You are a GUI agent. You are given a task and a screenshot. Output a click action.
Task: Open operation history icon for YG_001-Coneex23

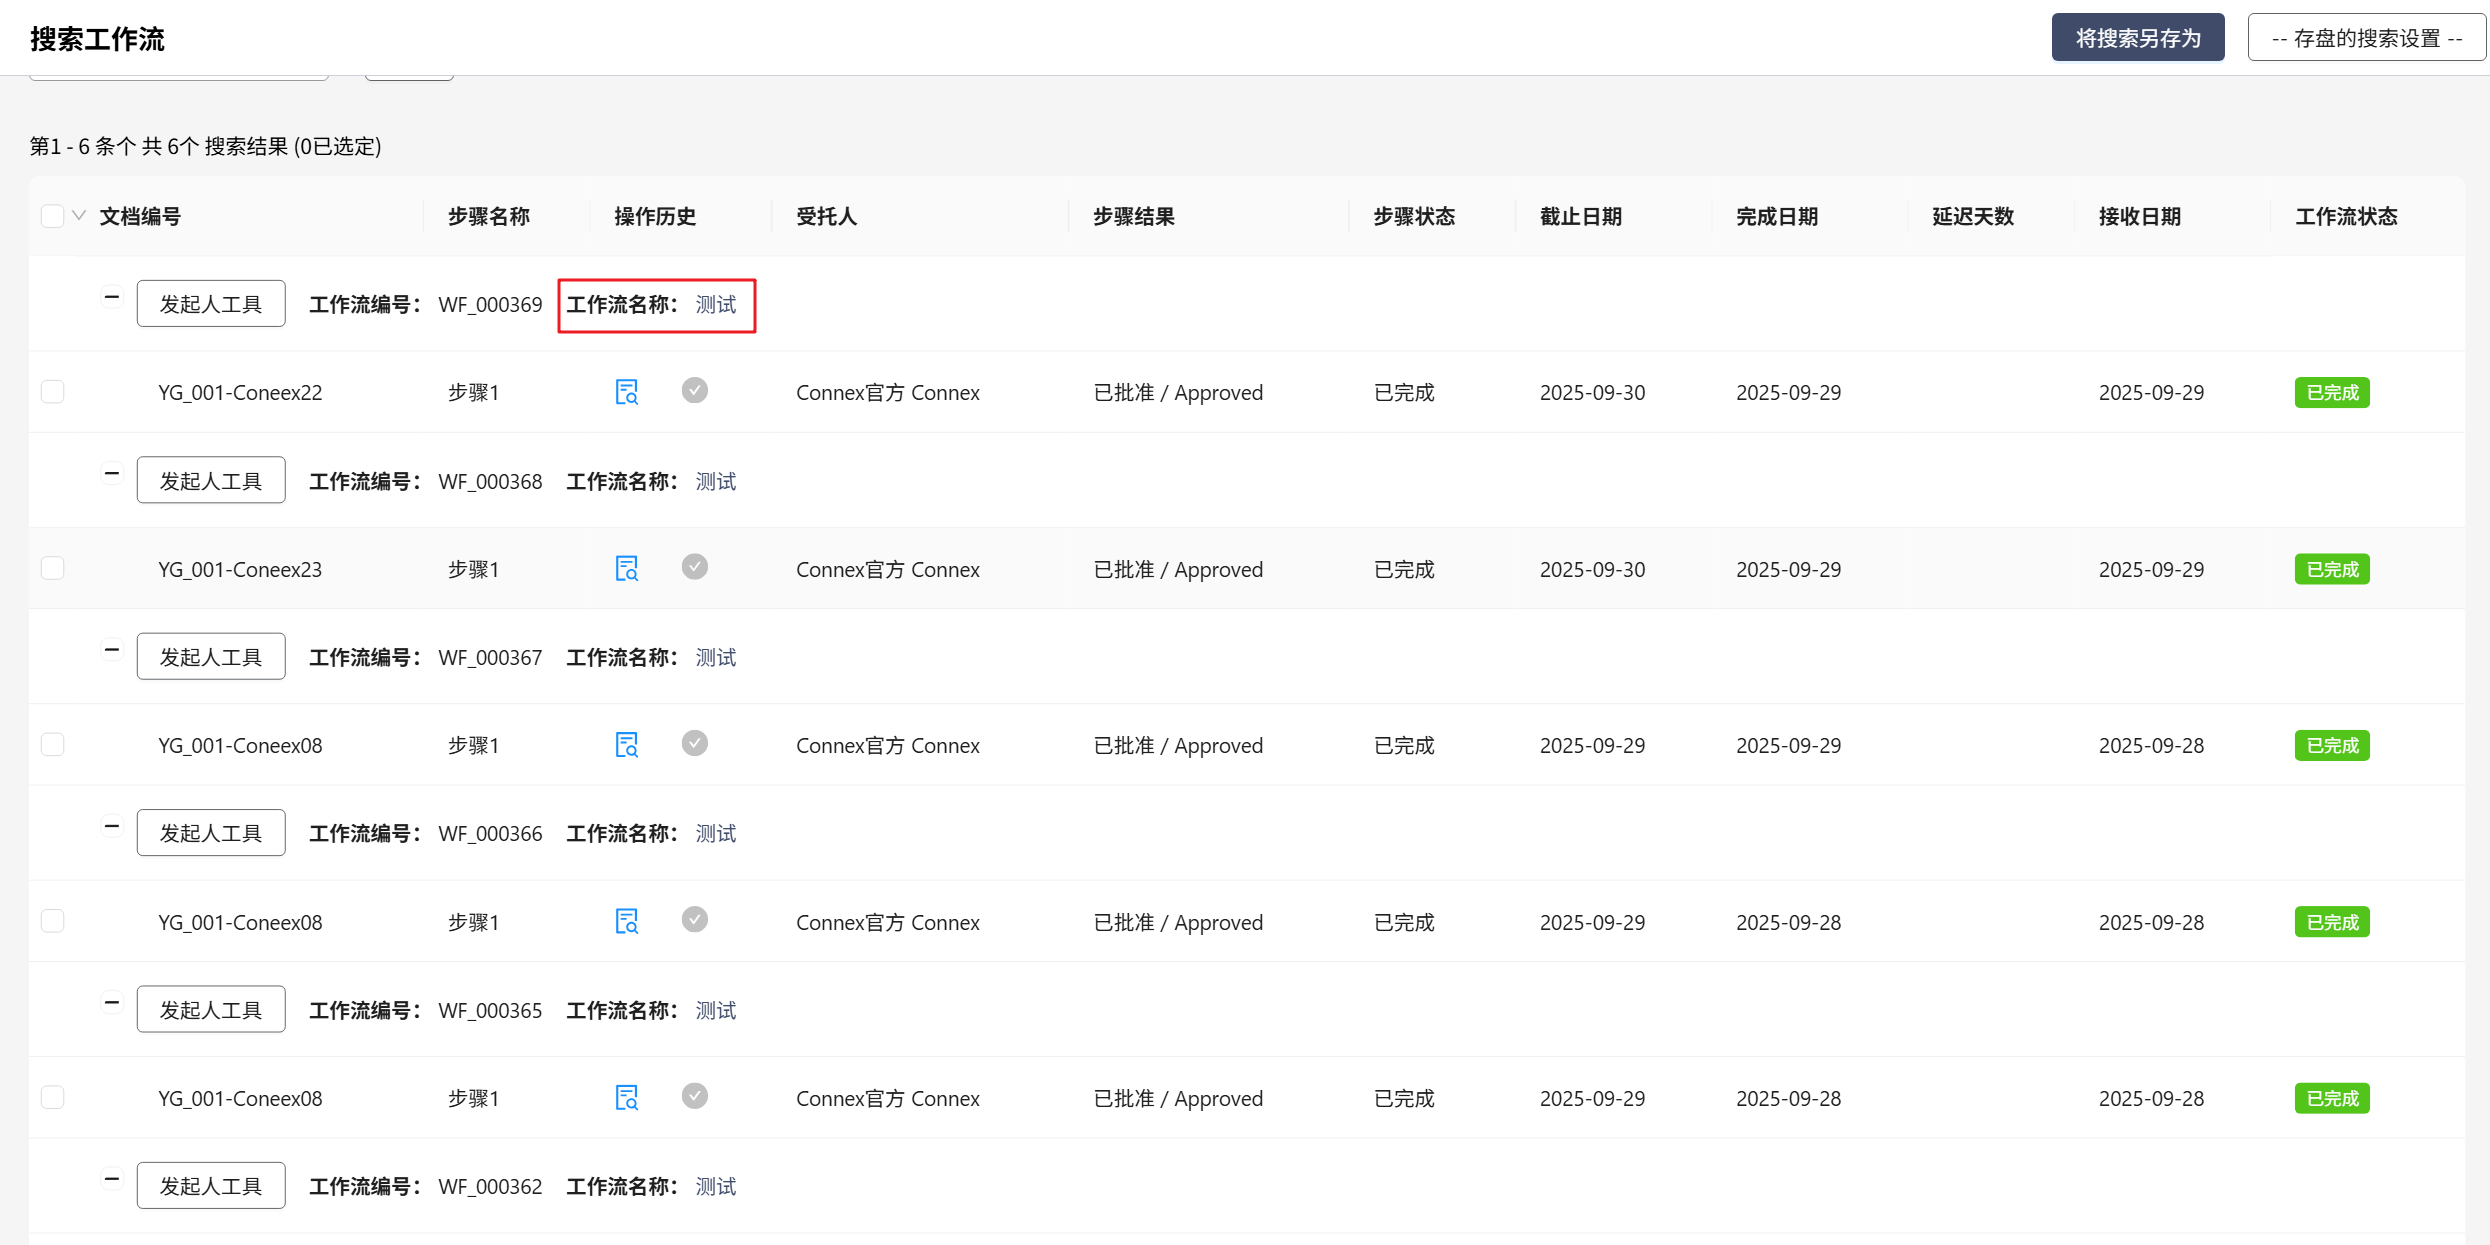tap(626, 569)
